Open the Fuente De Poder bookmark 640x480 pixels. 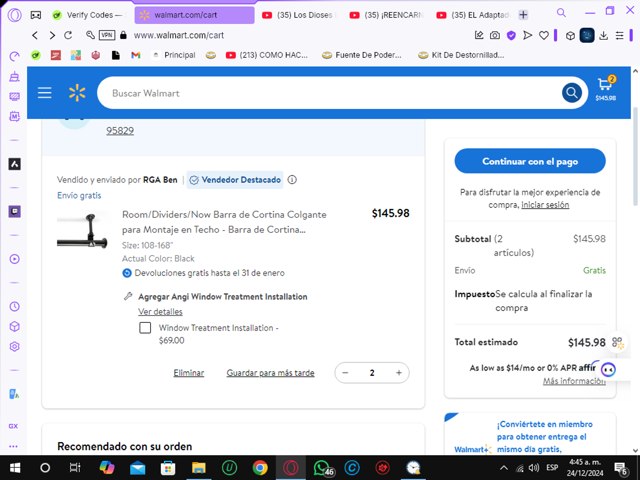tap(362, 55)
